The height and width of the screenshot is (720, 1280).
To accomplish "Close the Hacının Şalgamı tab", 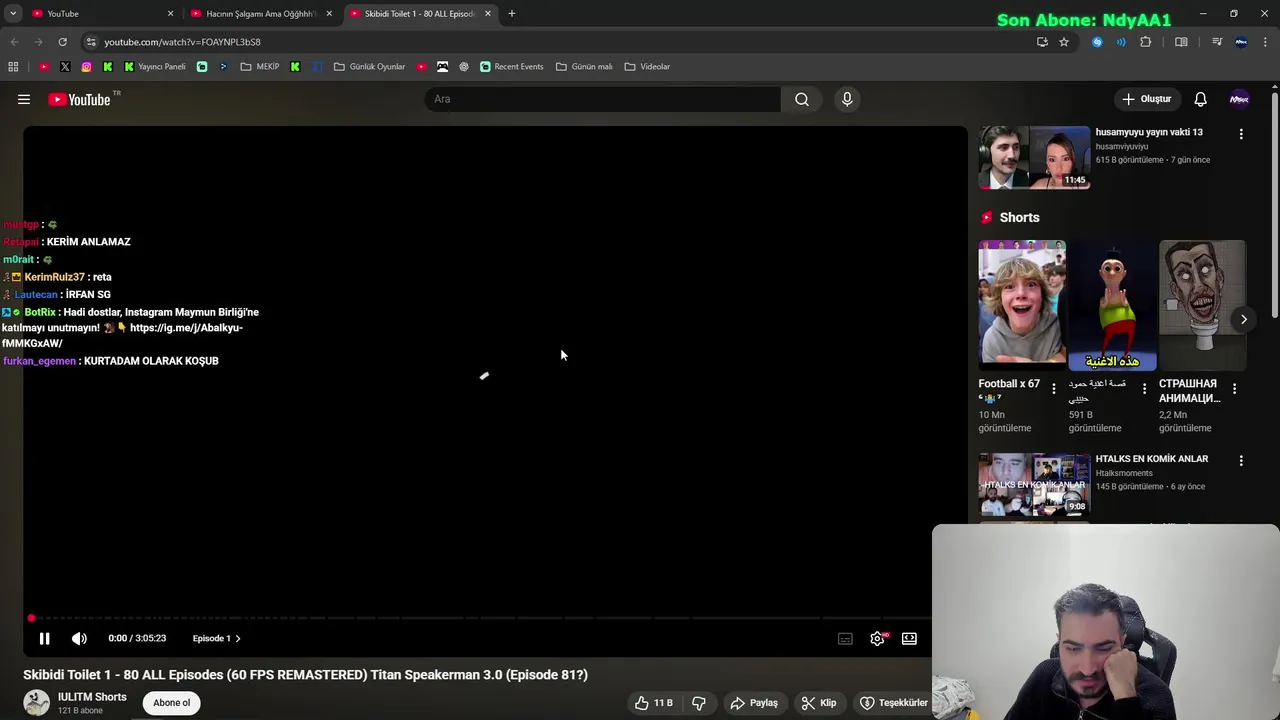I will [329, 13].
